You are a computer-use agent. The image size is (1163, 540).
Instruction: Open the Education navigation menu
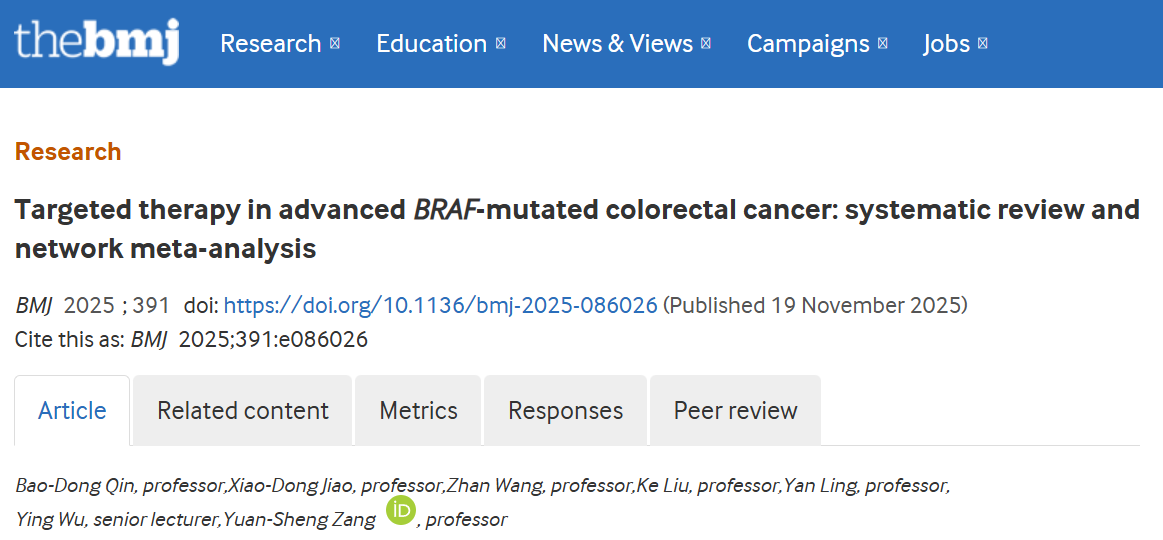pos(431,44)
